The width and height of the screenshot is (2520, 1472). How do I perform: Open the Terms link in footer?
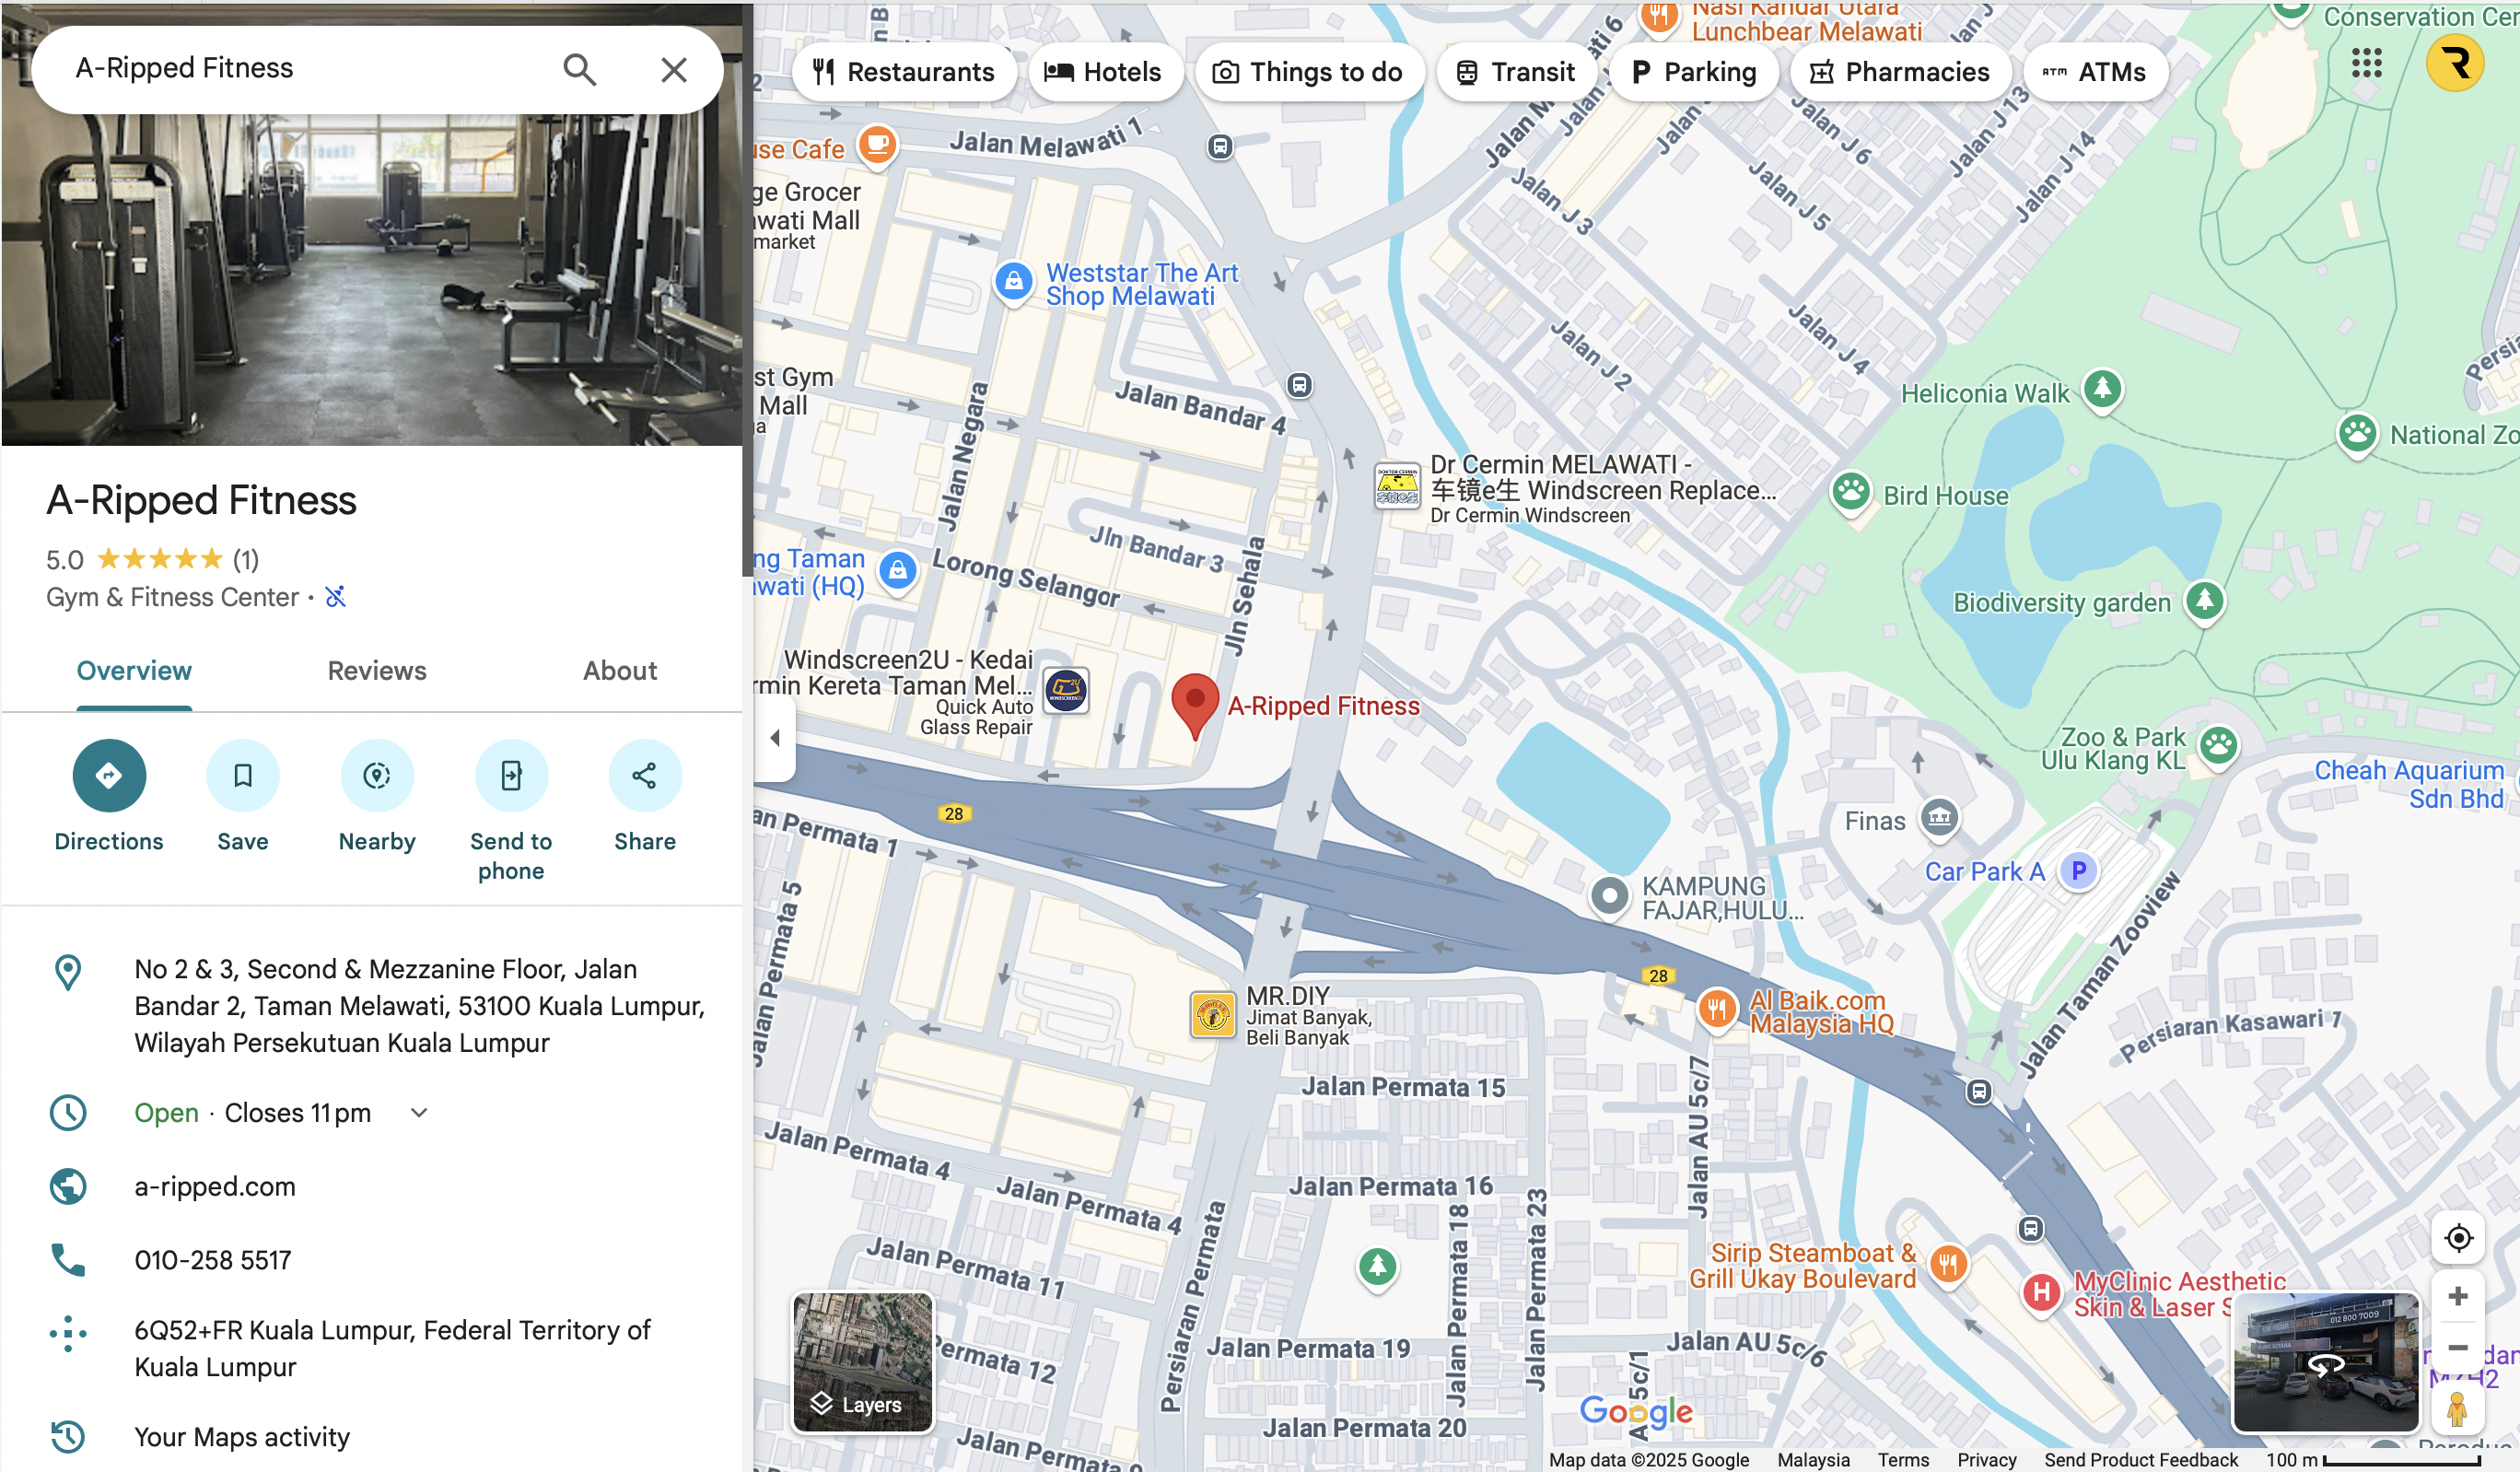click(x=1903, y=1460)
